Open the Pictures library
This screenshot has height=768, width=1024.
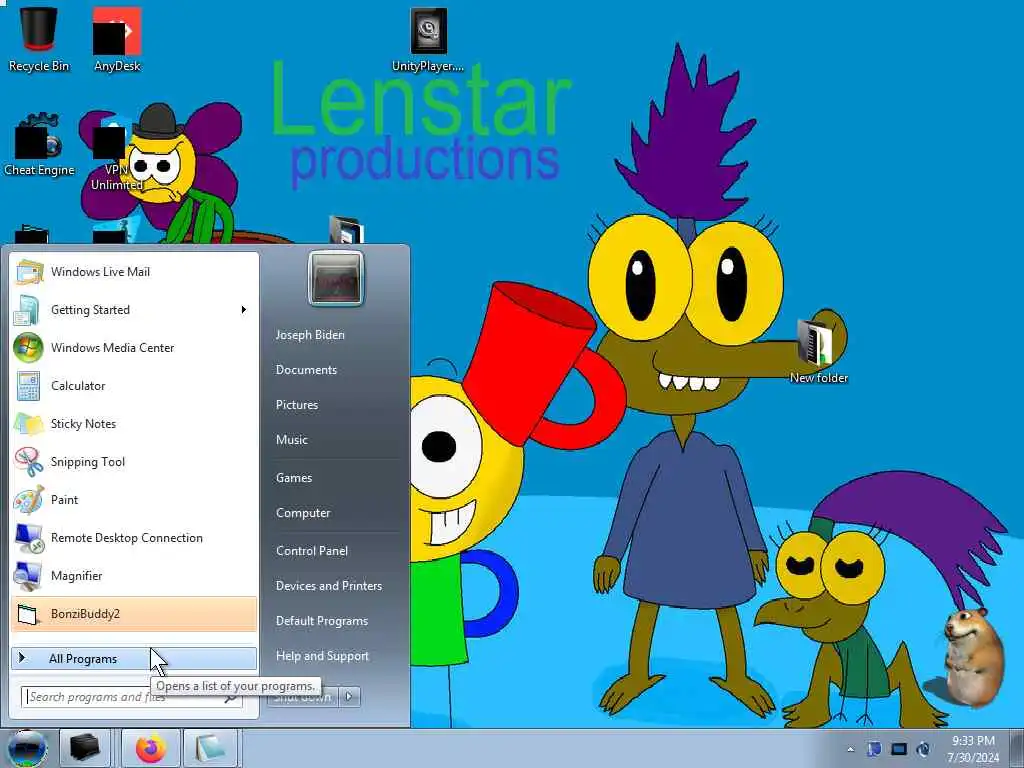296,405
